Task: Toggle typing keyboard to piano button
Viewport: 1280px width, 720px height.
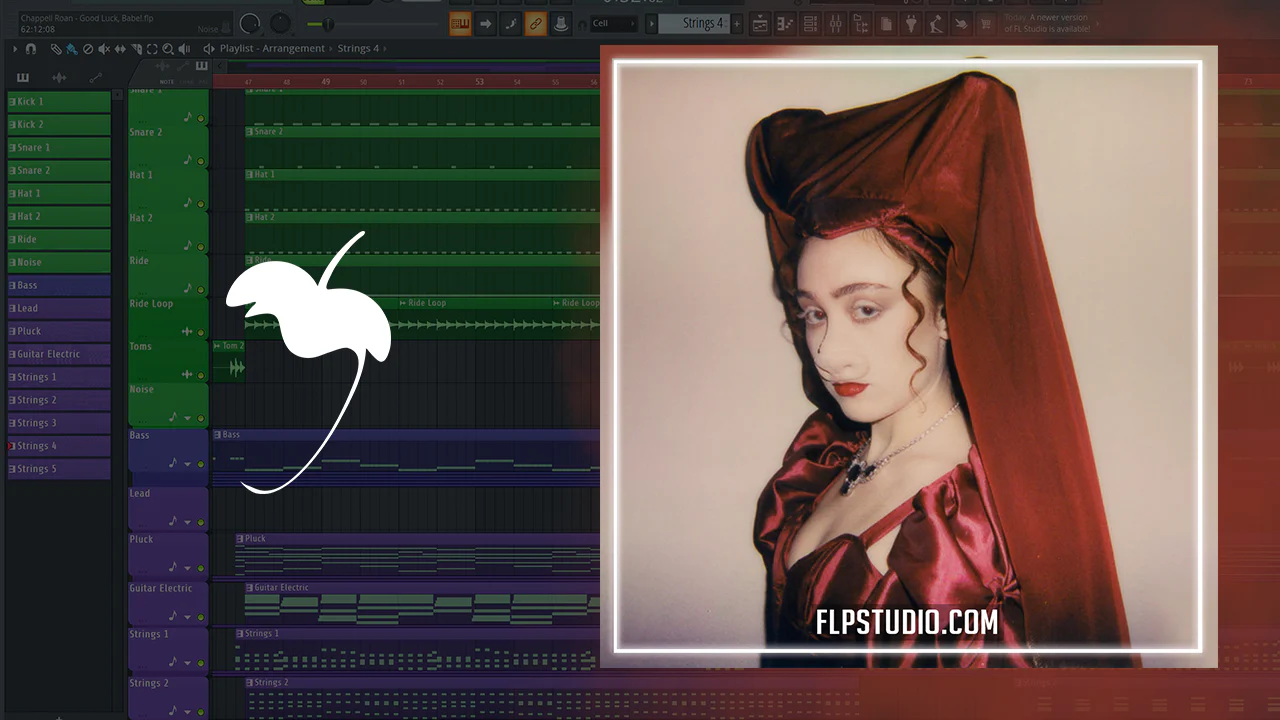Action: 460,23
